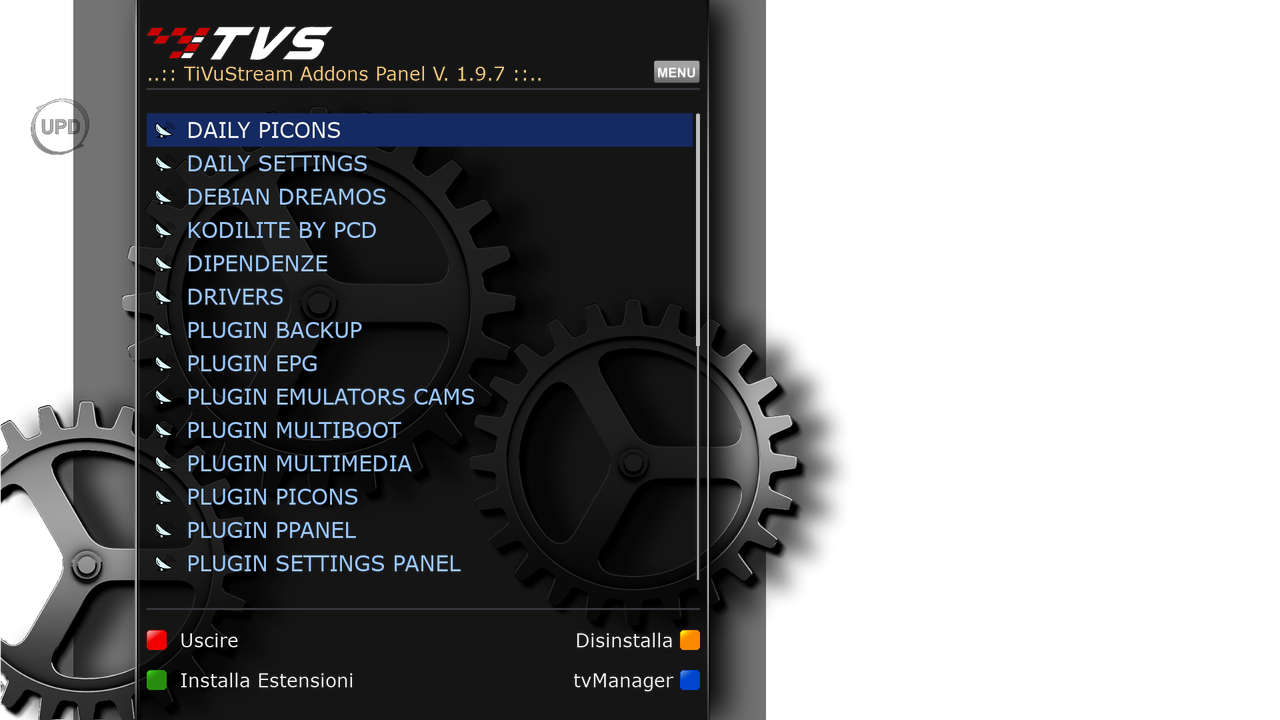Viewport: 1280px width, 720px height.
Task: Click the green Installa Estensioni color button
Action: [157, 680]
